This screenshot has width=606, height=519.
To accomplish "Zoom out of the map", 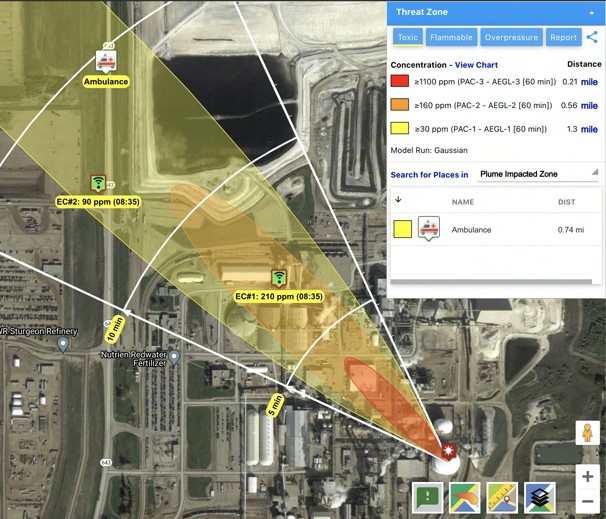I will click(x=588, y=500).
